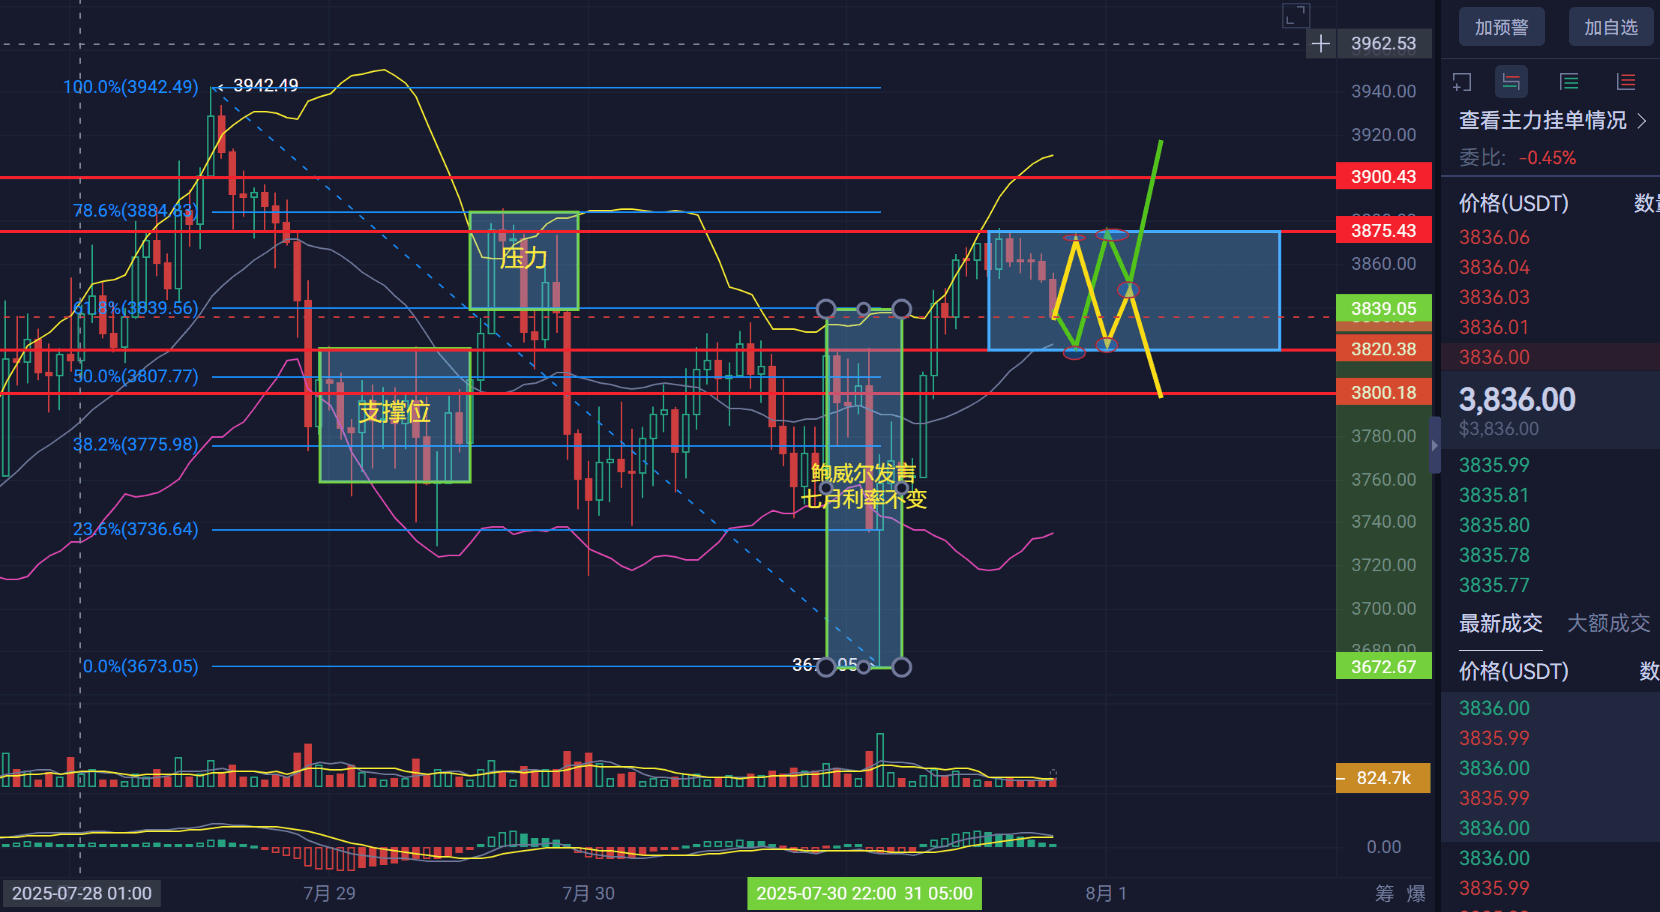Click the 0.0%(3673.05) Fibonacci label
The image size is (1660, 912).
[140, 666]
